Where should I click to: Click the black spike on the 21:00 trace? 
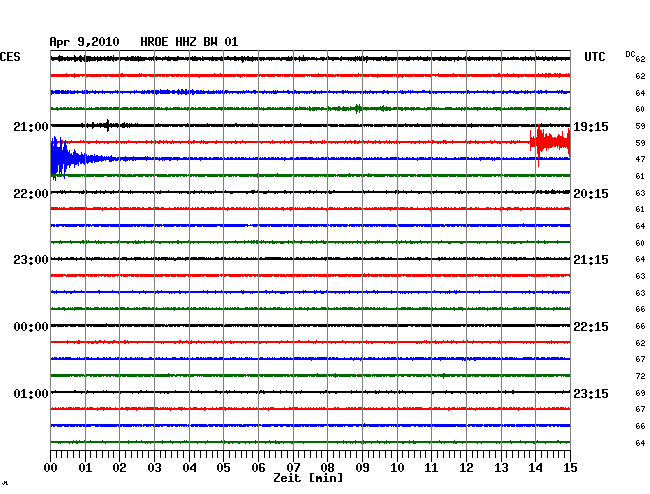(108, 125)
